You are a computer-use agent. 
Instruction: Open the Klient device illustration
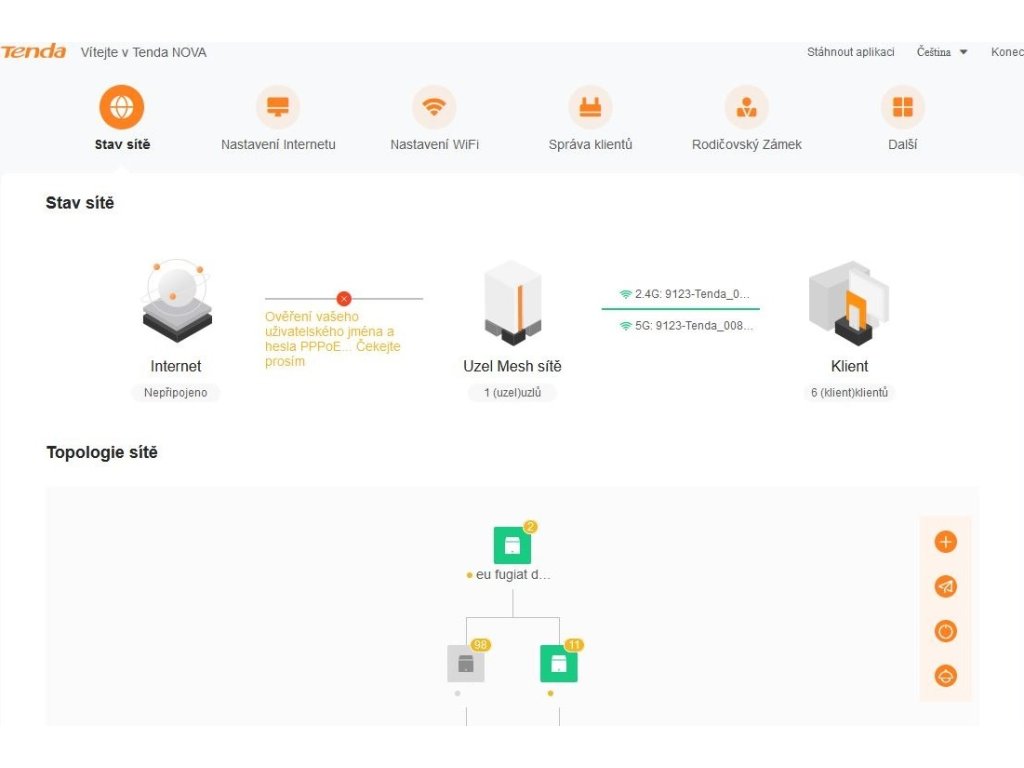849,302
